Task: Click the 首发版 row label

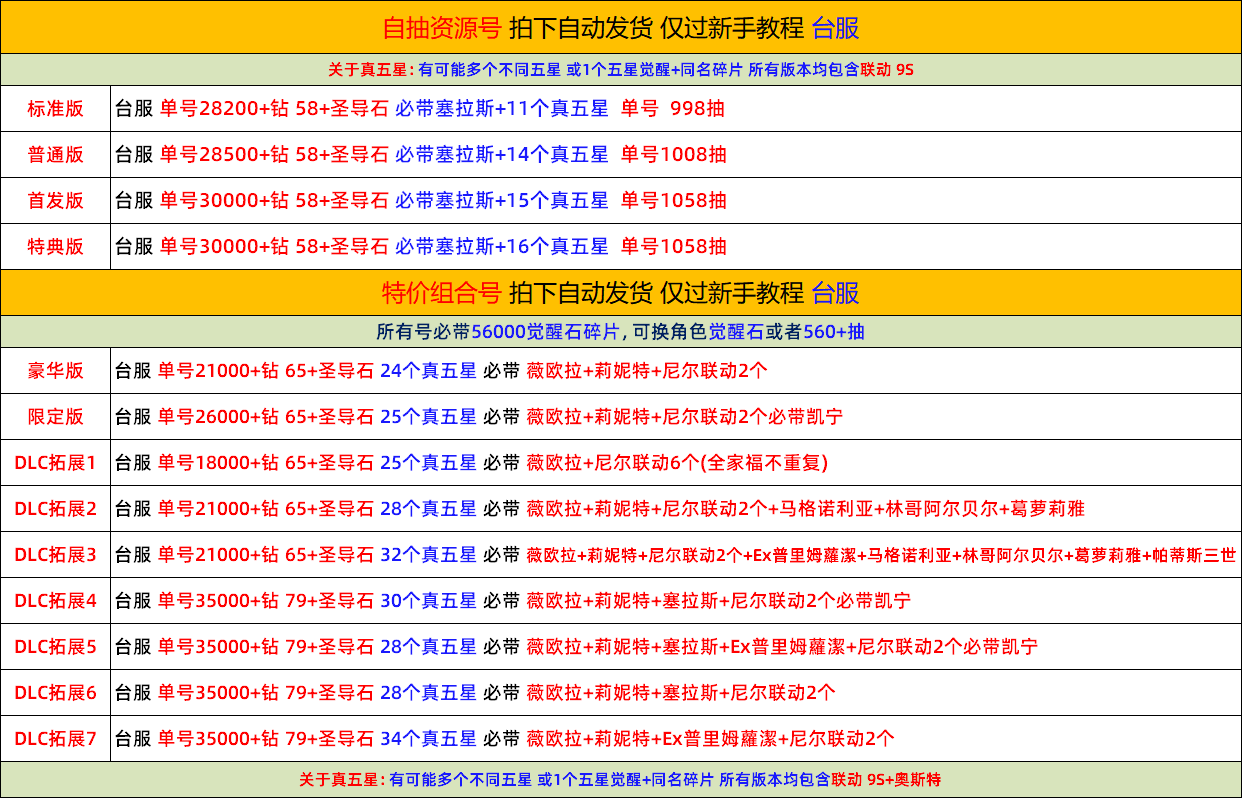Action: click(x=55, y=201)
